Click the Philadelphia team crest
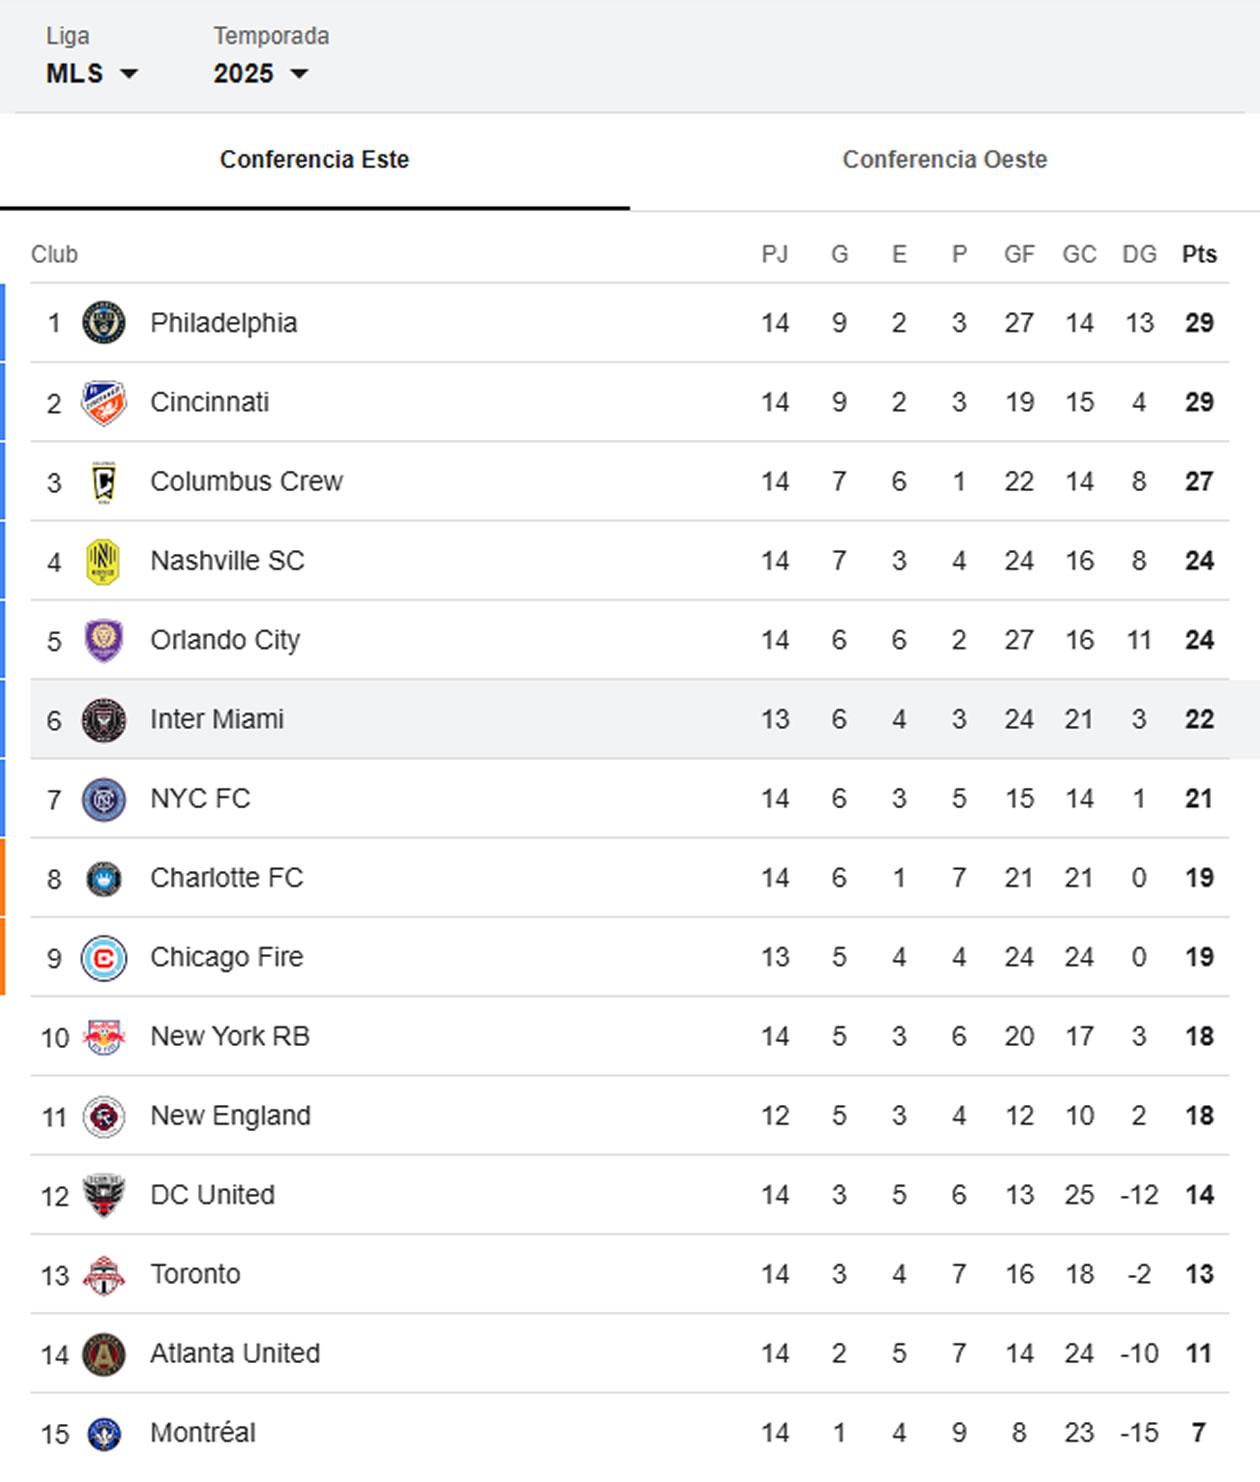This screenshot has width=1260, height=1482. click(x=105, y=322)
